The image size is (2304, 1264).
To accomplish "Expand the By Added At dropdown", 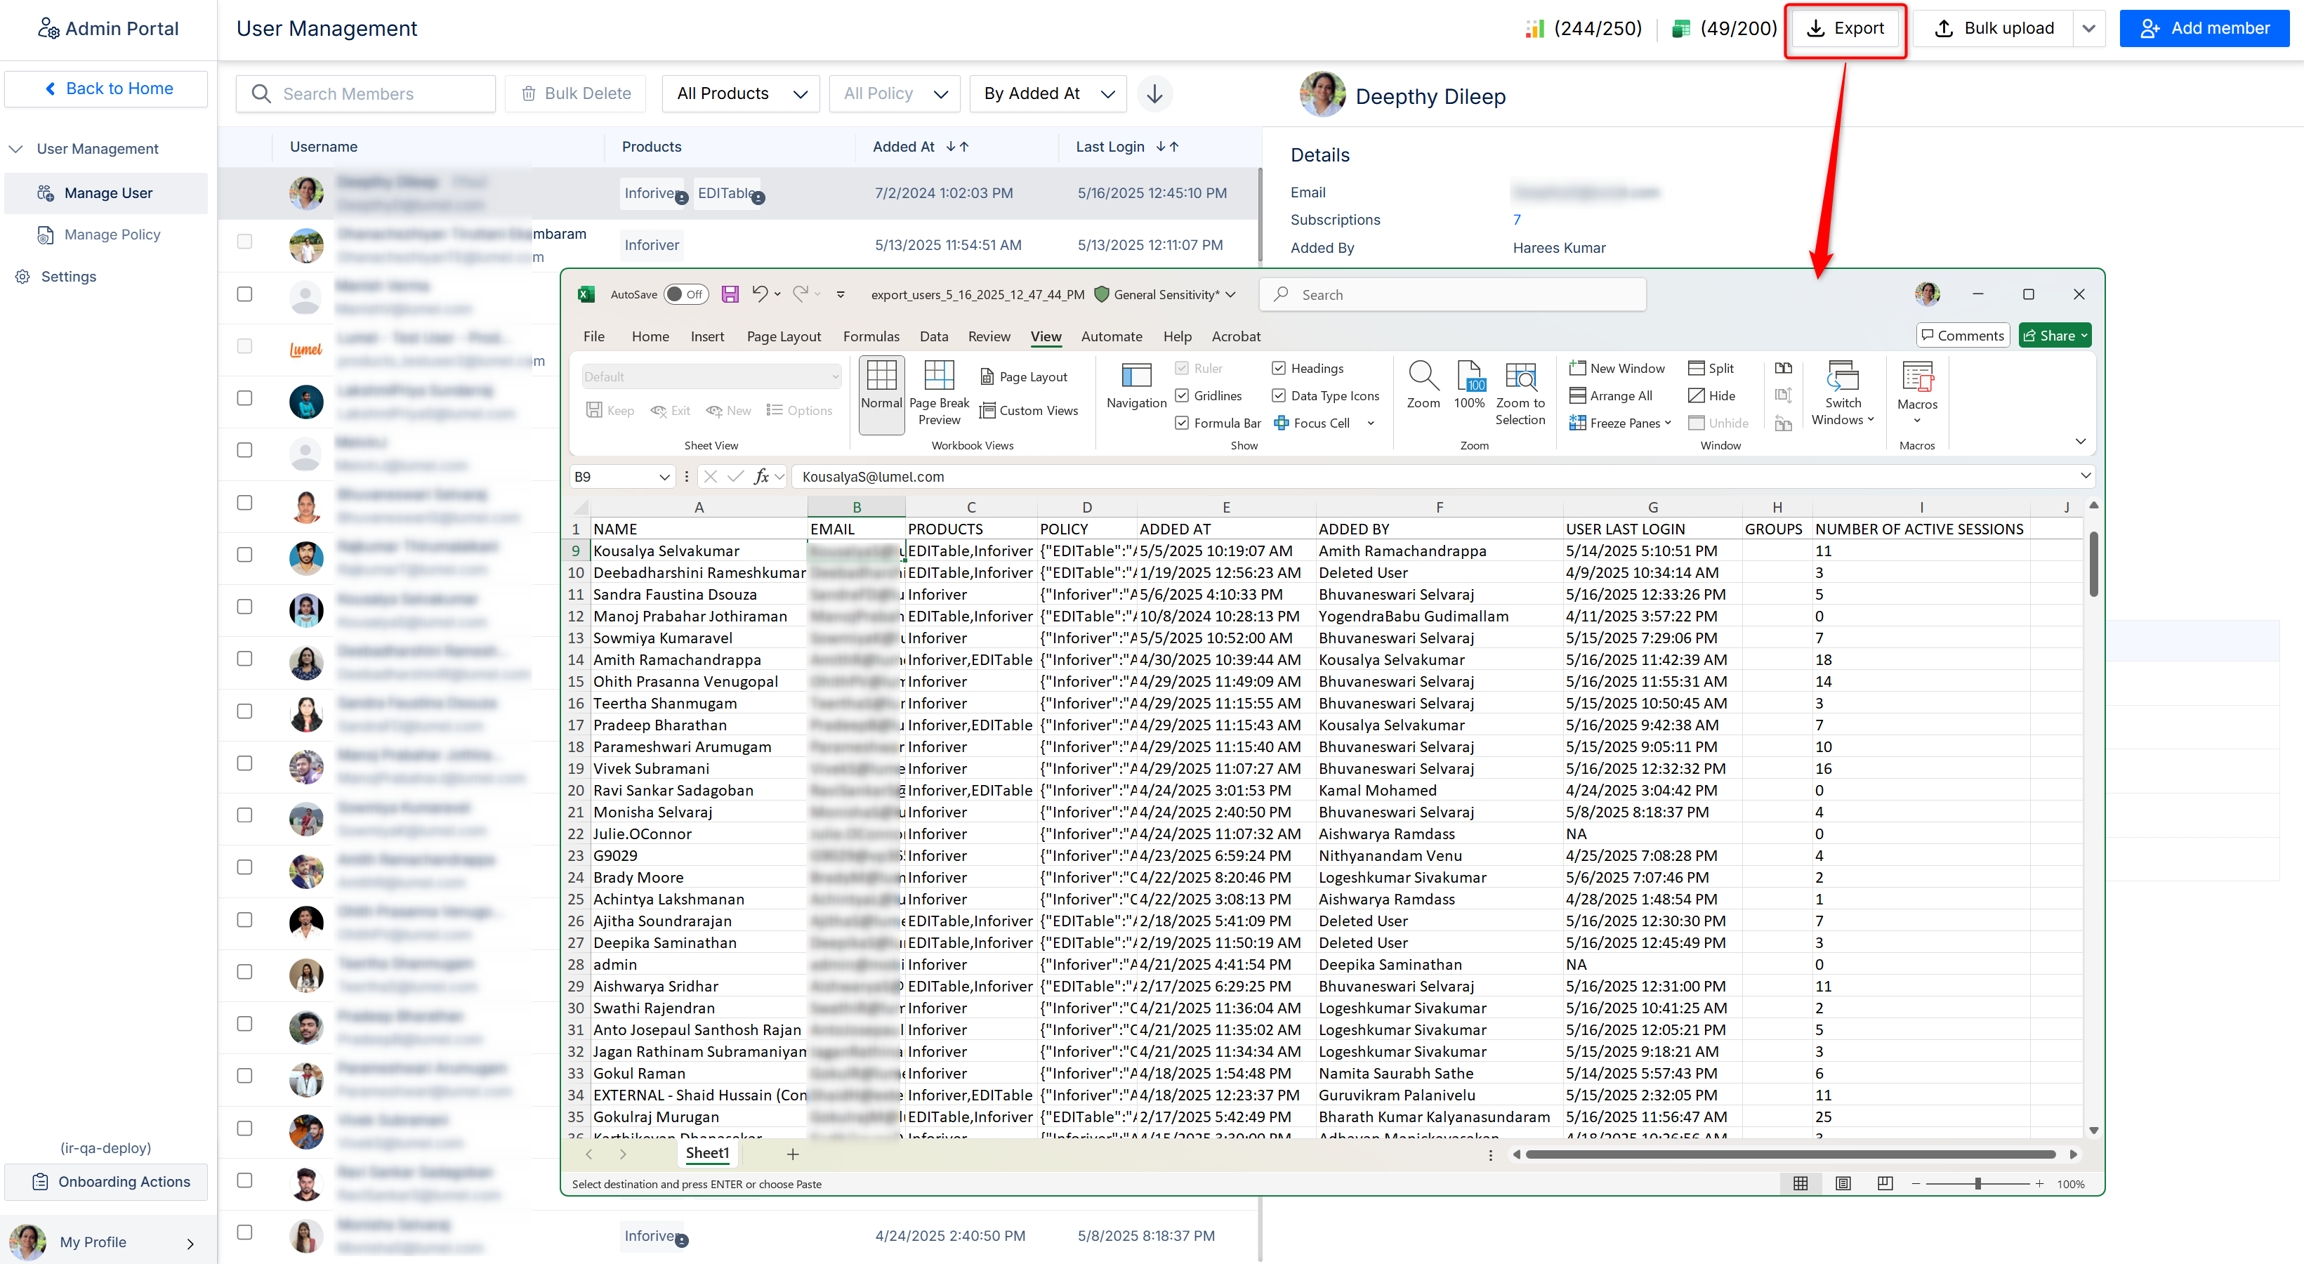I will tap(1048, 94).
